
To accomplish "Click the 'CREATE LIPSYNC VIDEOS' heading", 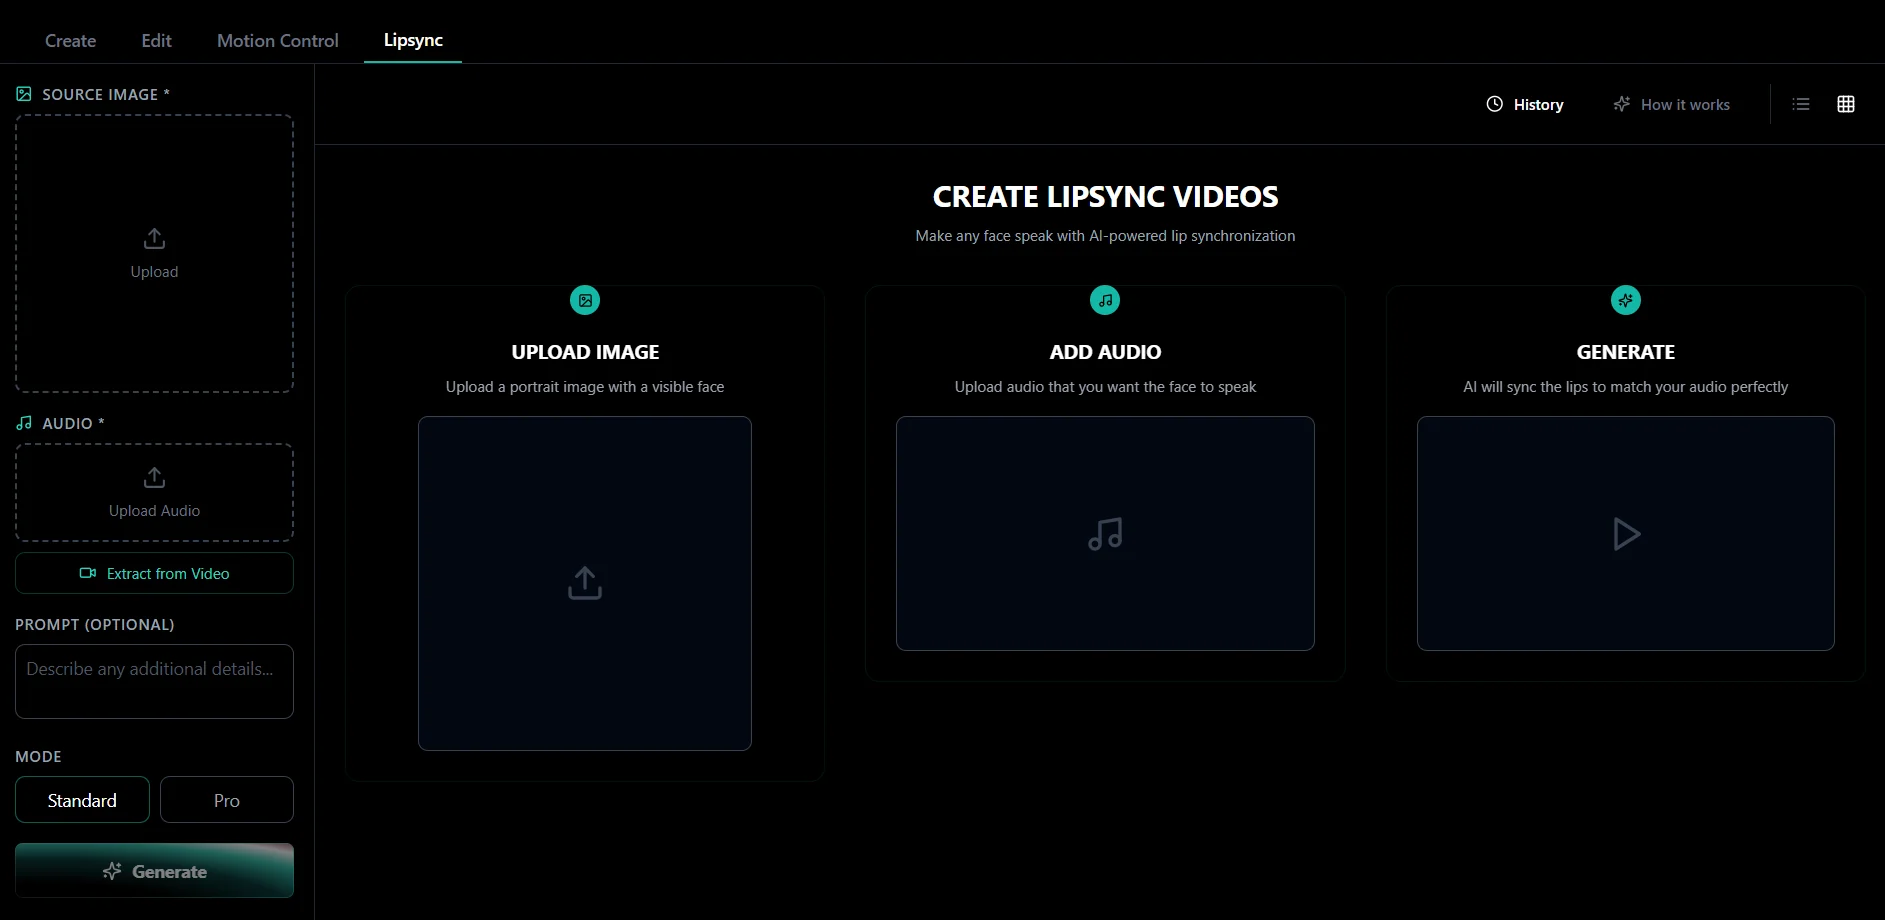I will [x=1105, y=197].
